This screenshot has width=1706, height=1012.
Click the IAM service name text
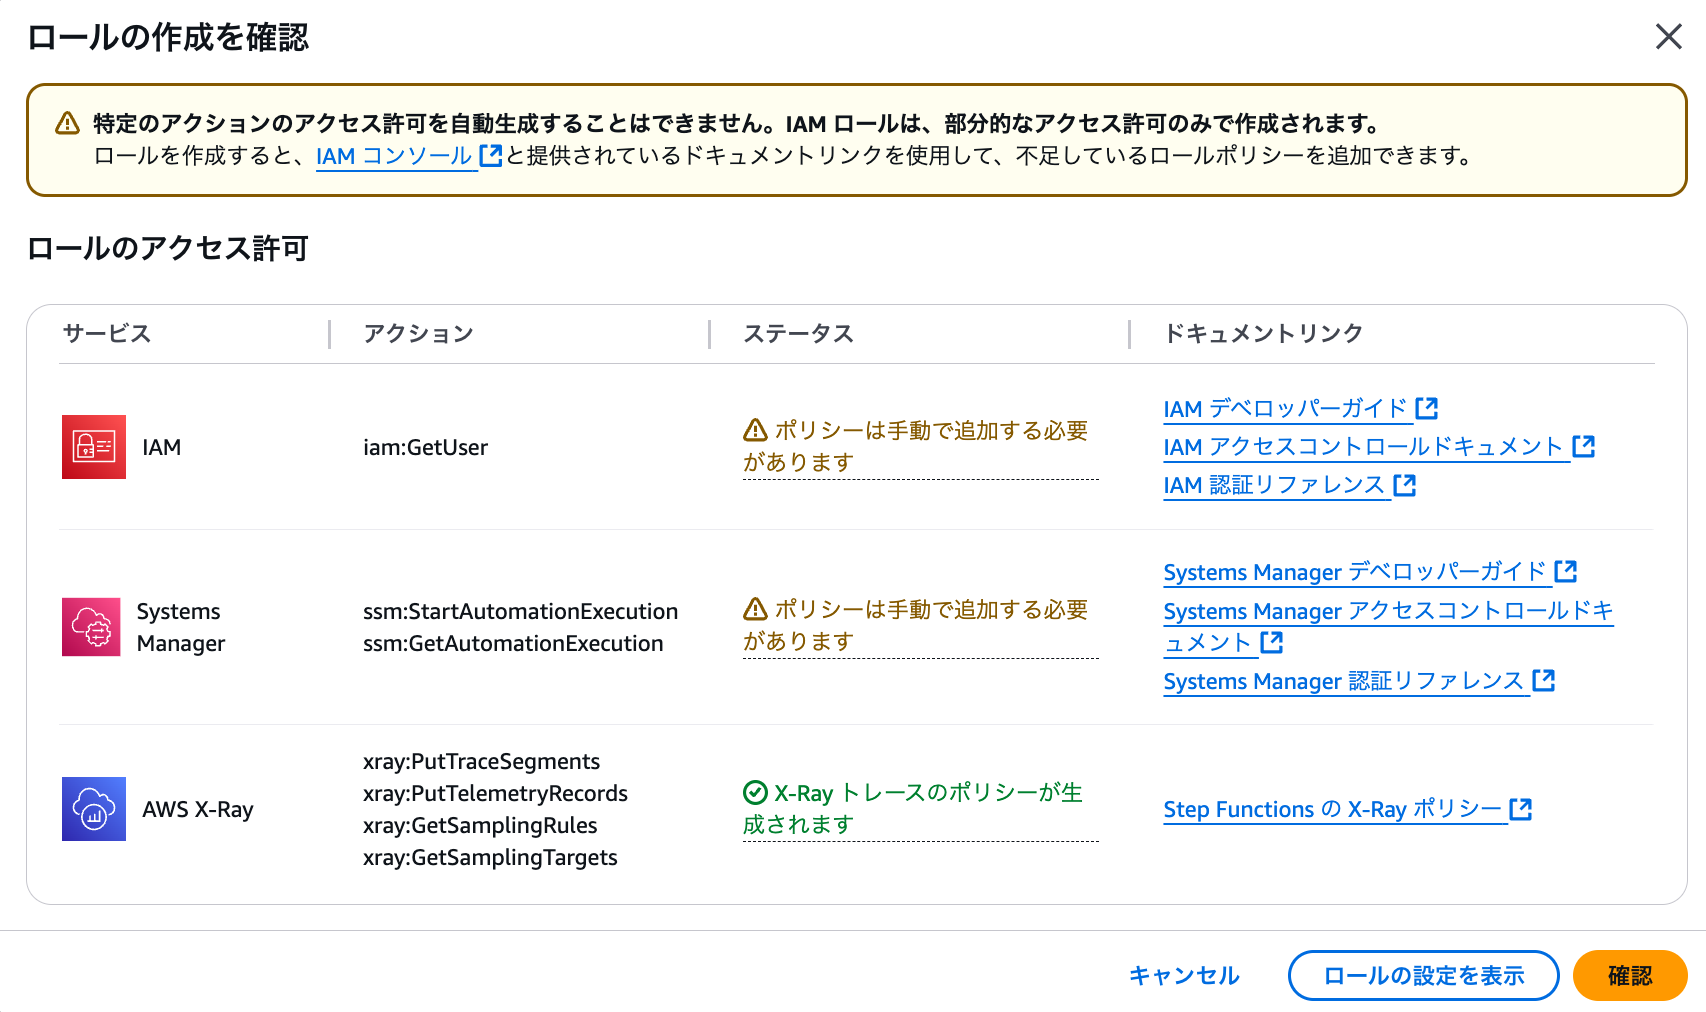[161, 447]
